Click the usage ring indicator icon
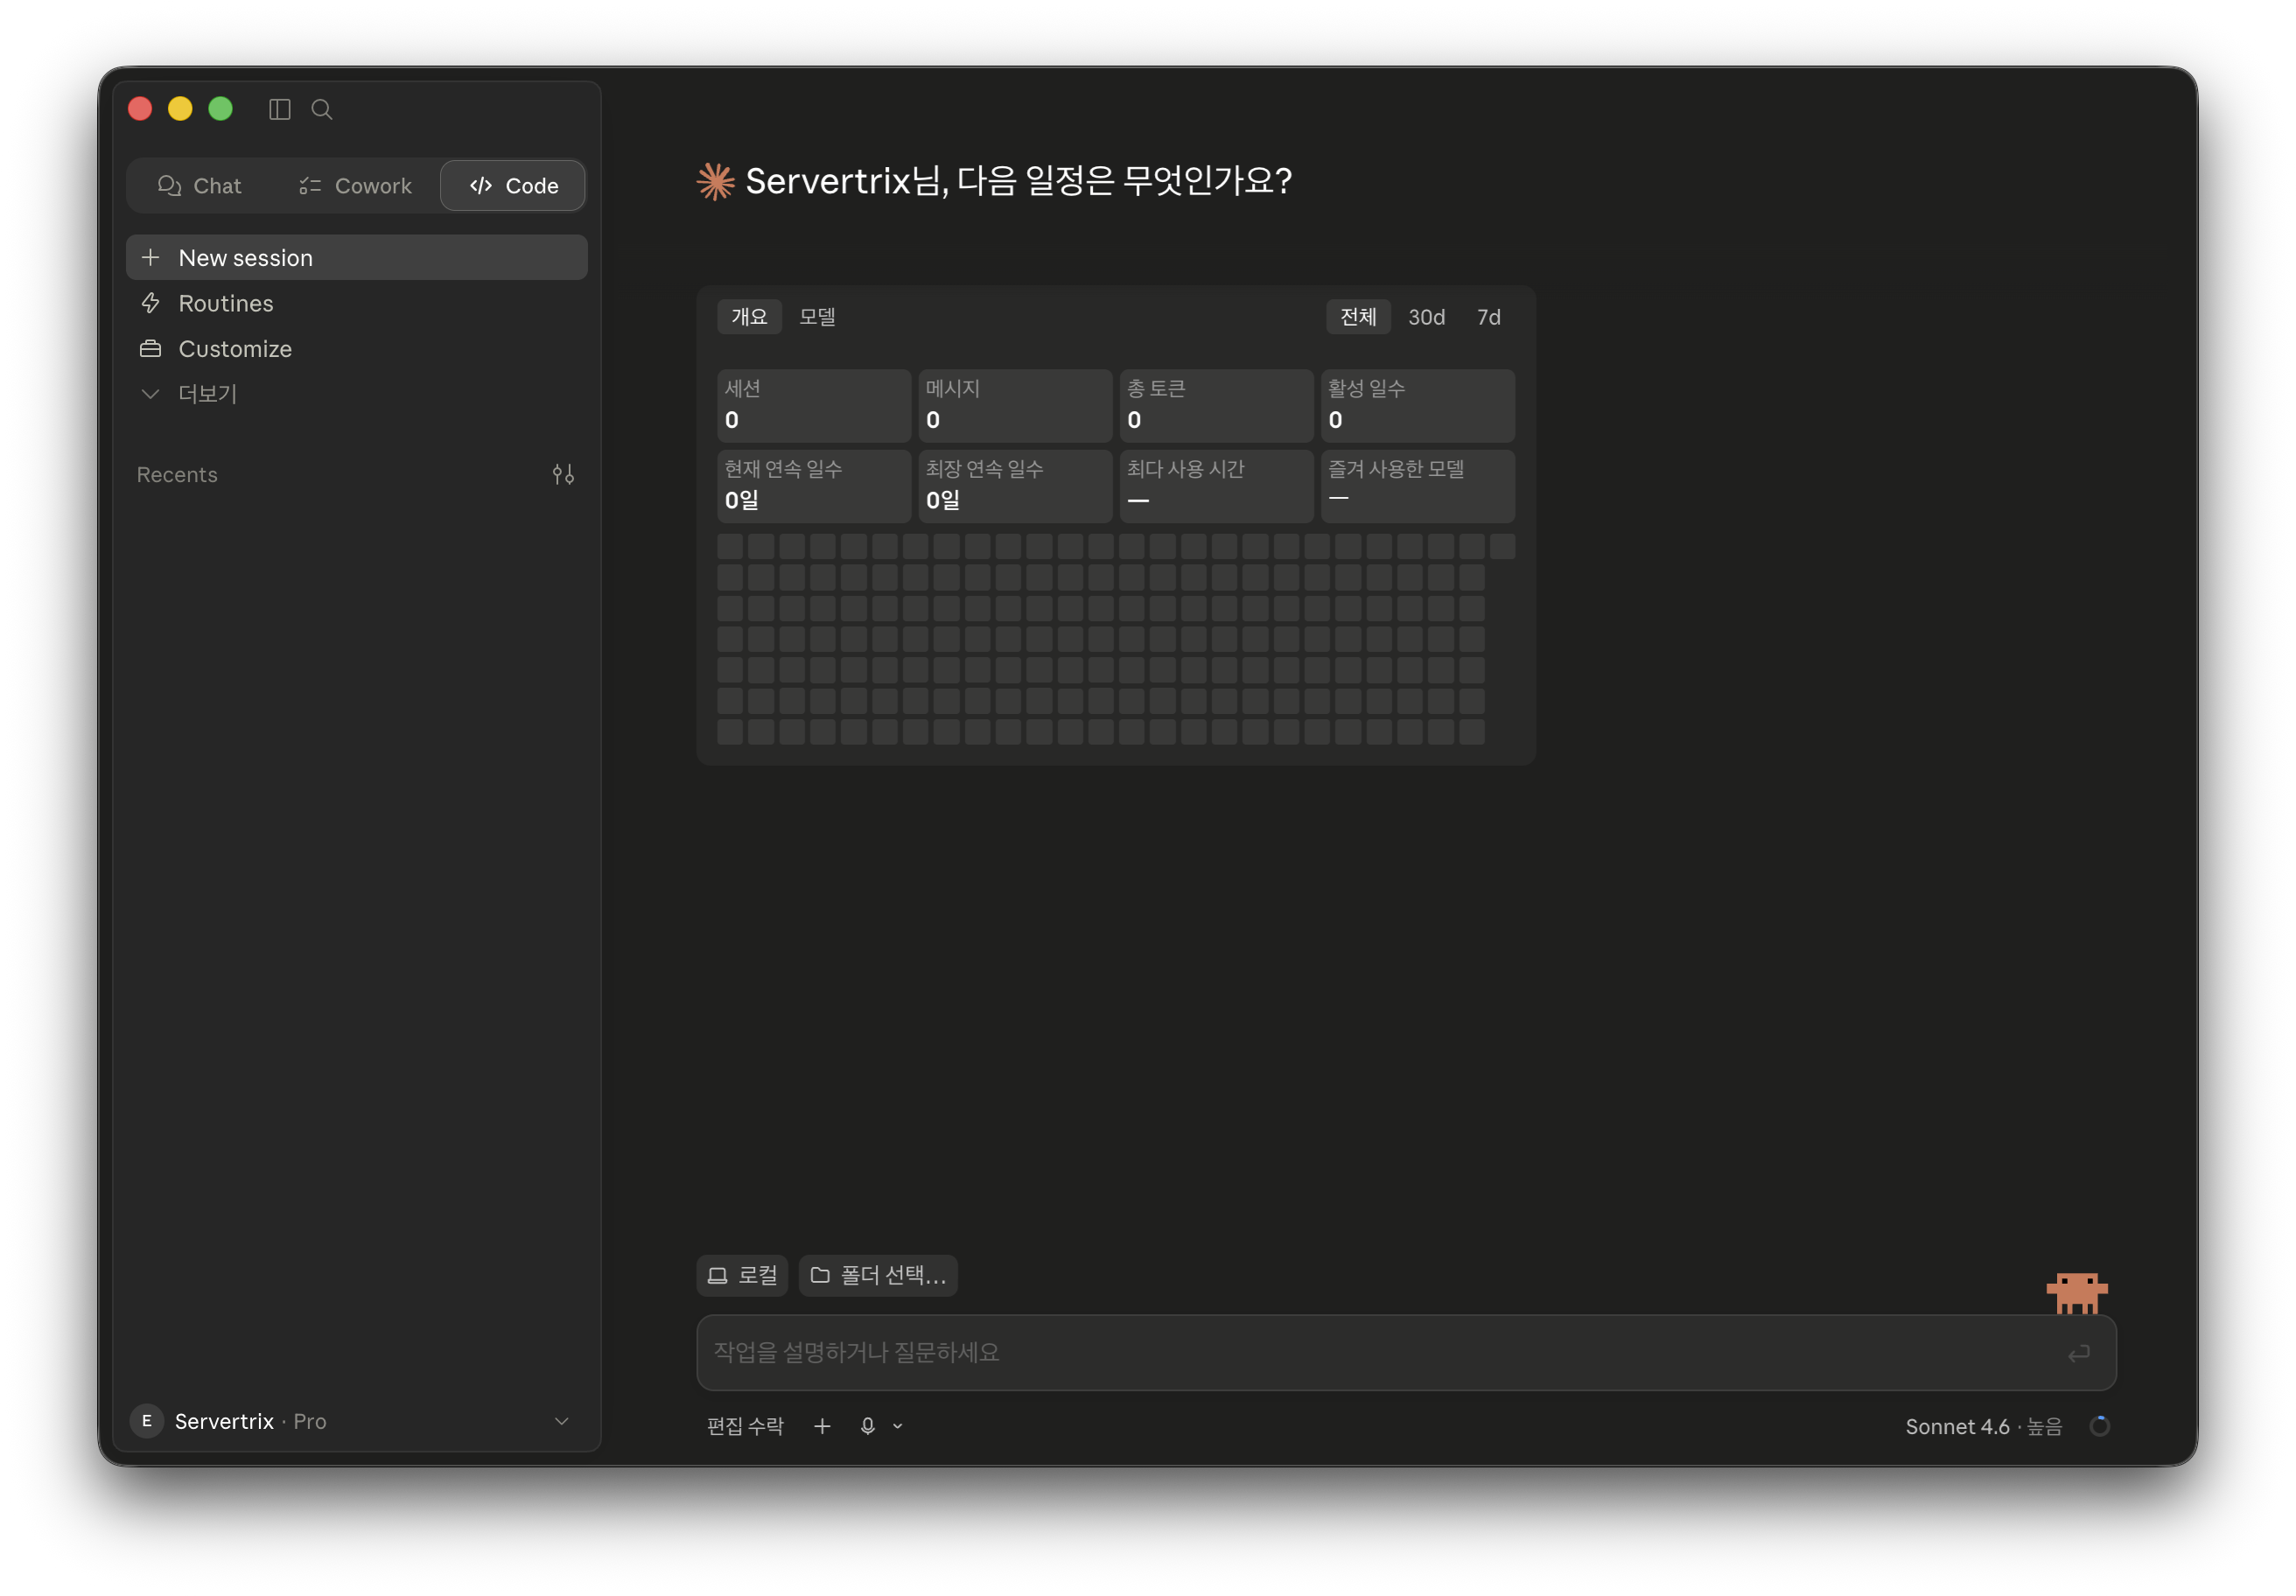The height and width of the screenshot is (1596, 2296). [x=2100, y=1426]
